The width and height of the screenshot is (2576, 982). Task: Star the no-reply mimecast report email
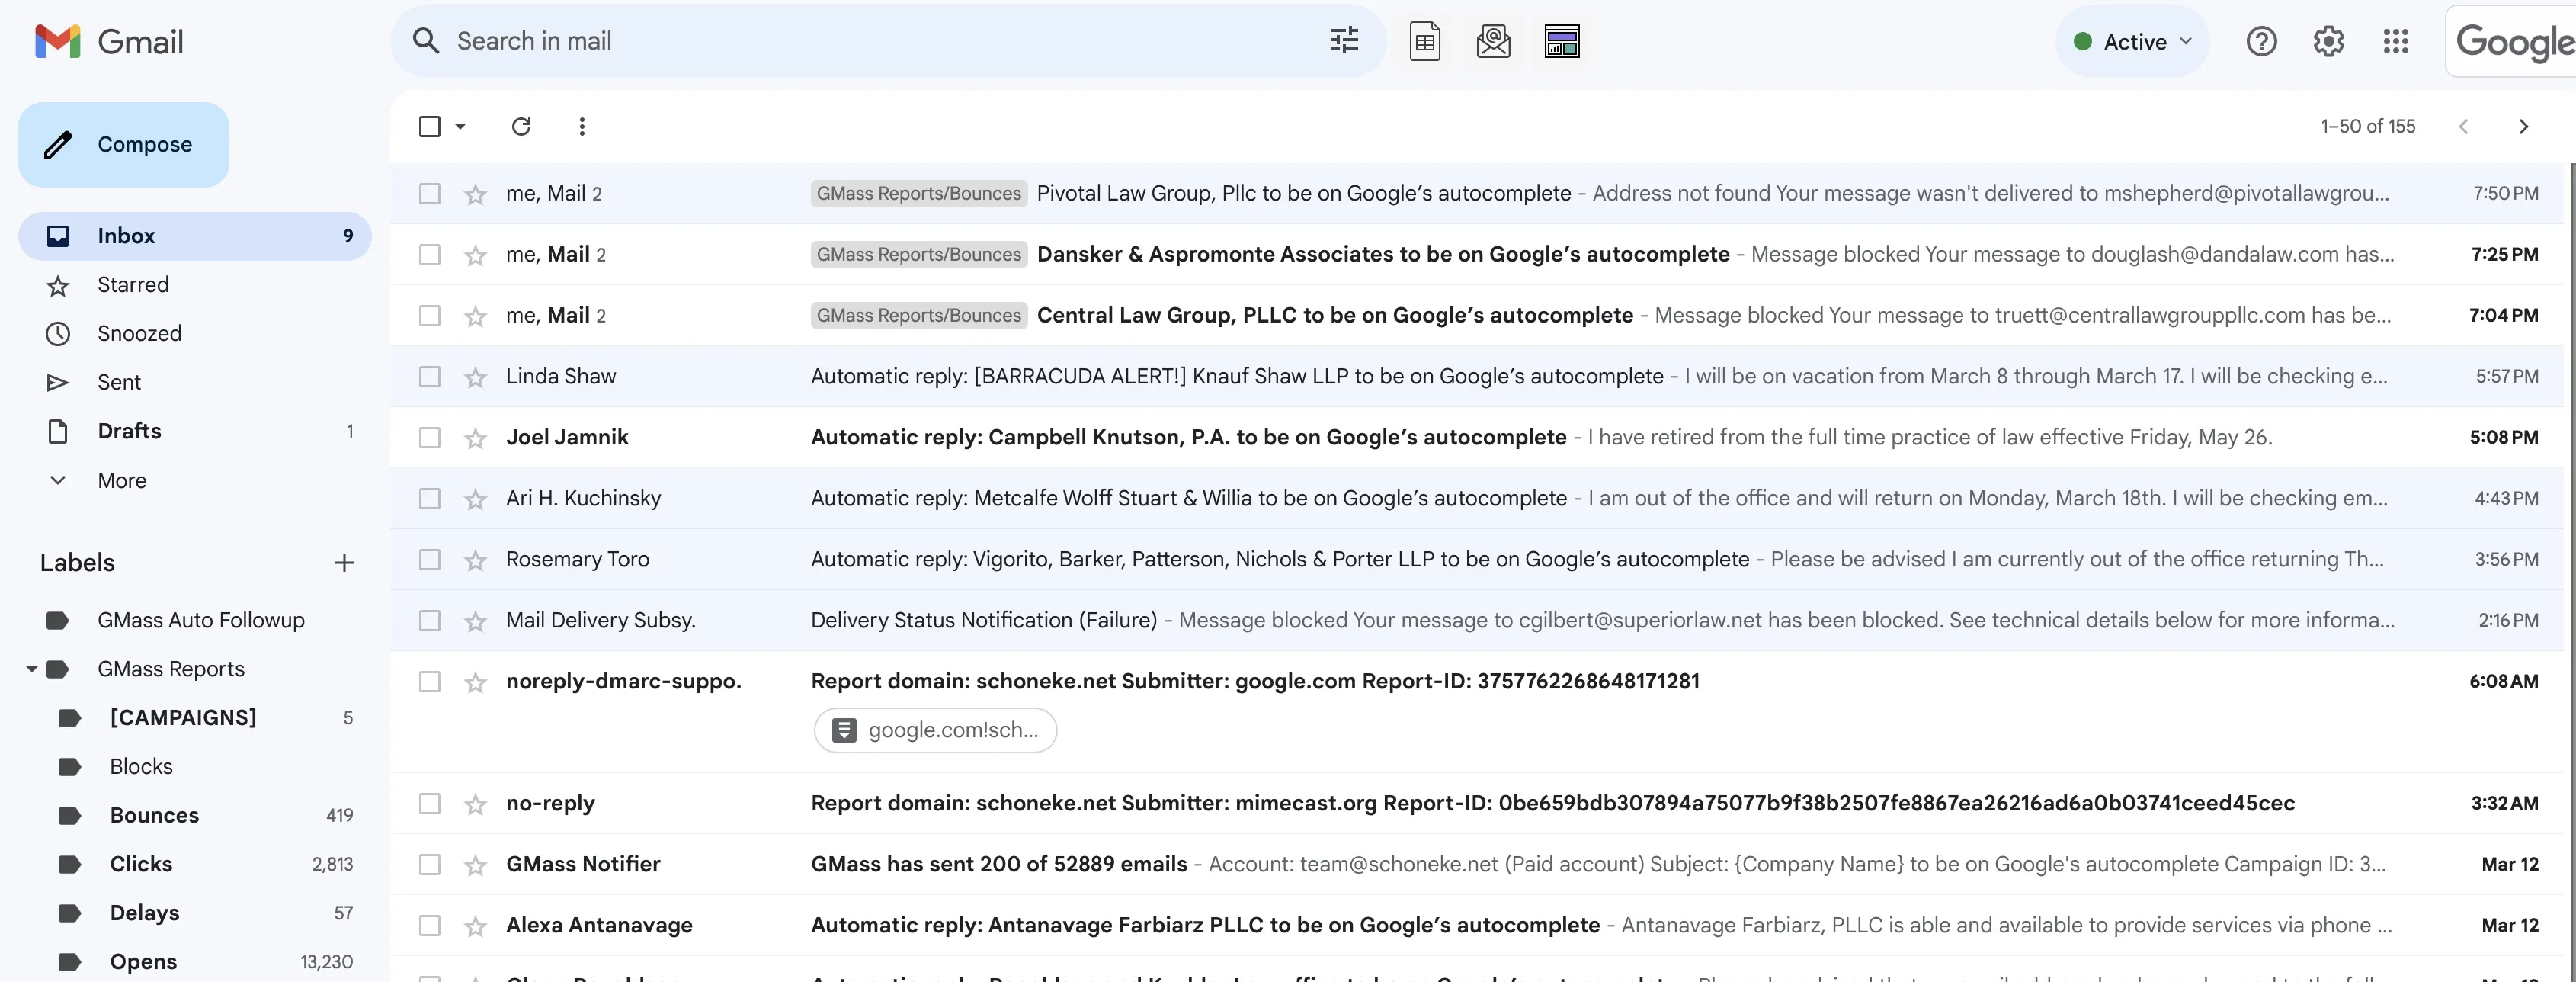475,804
